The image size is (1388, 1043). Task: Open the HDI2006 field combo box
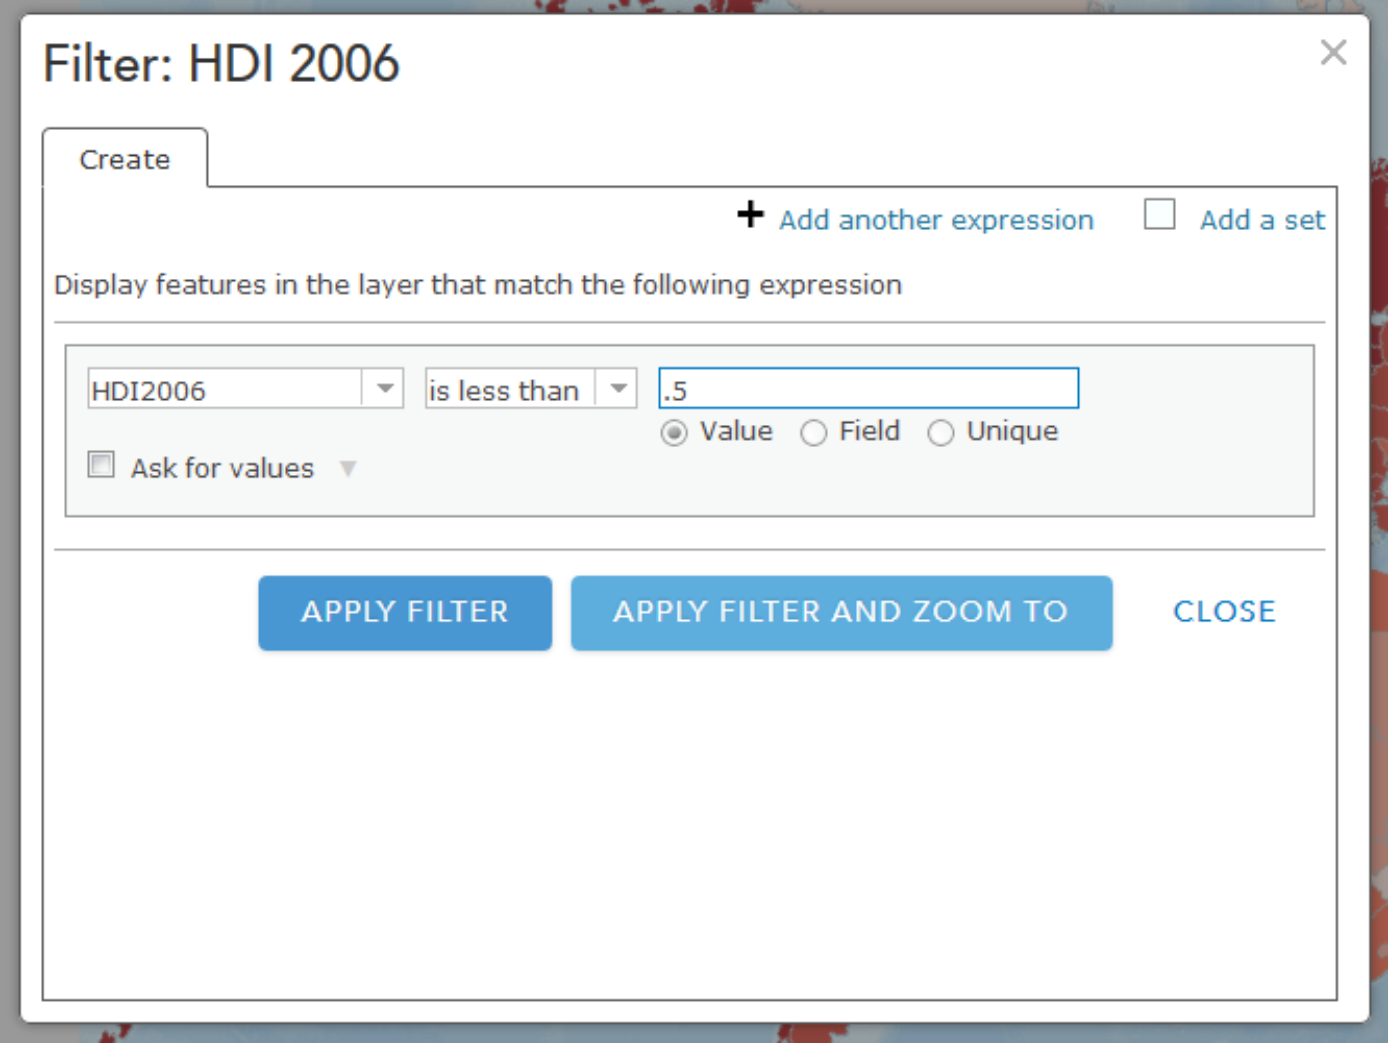coord(225,389)
